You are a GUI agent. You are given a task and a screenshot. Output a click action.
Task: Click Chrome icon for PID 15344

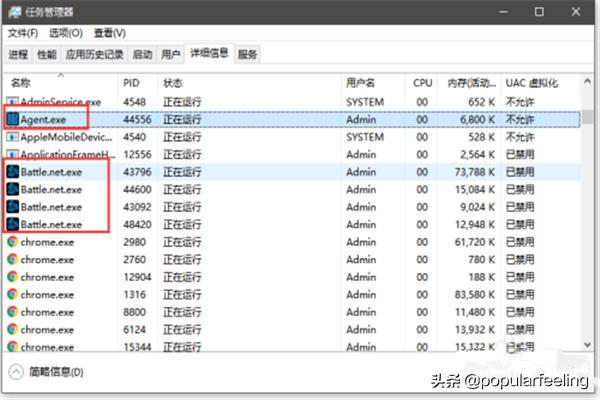pyautogui.click(x=13, y=346)
